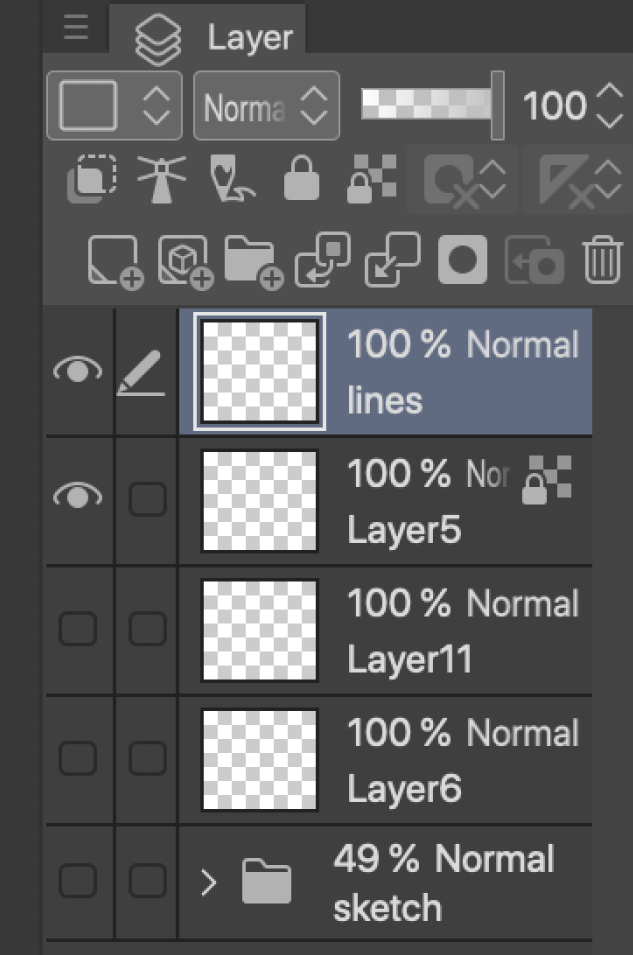Select the Layer6 thumbnail

click(x=260, y=760)
